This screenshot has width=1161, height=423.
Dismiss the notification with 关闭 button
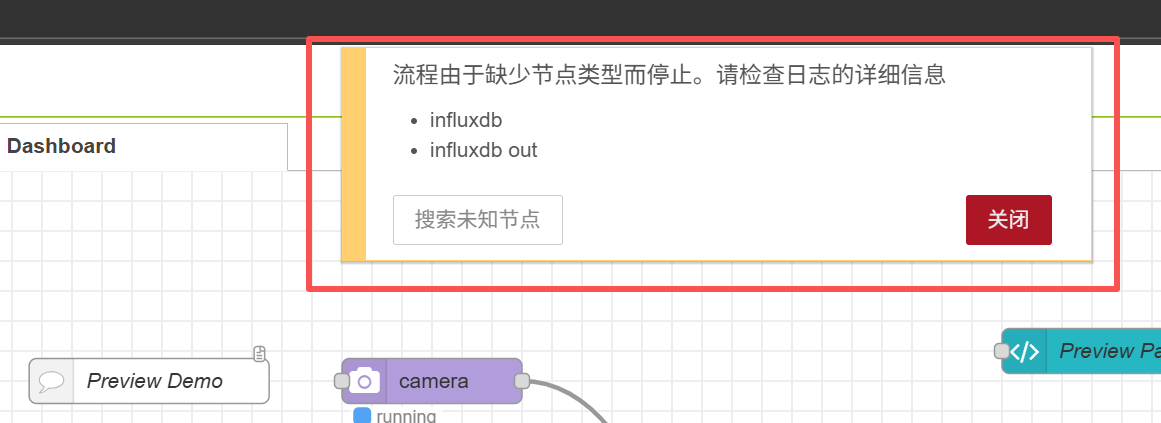tap(1008, 220)
